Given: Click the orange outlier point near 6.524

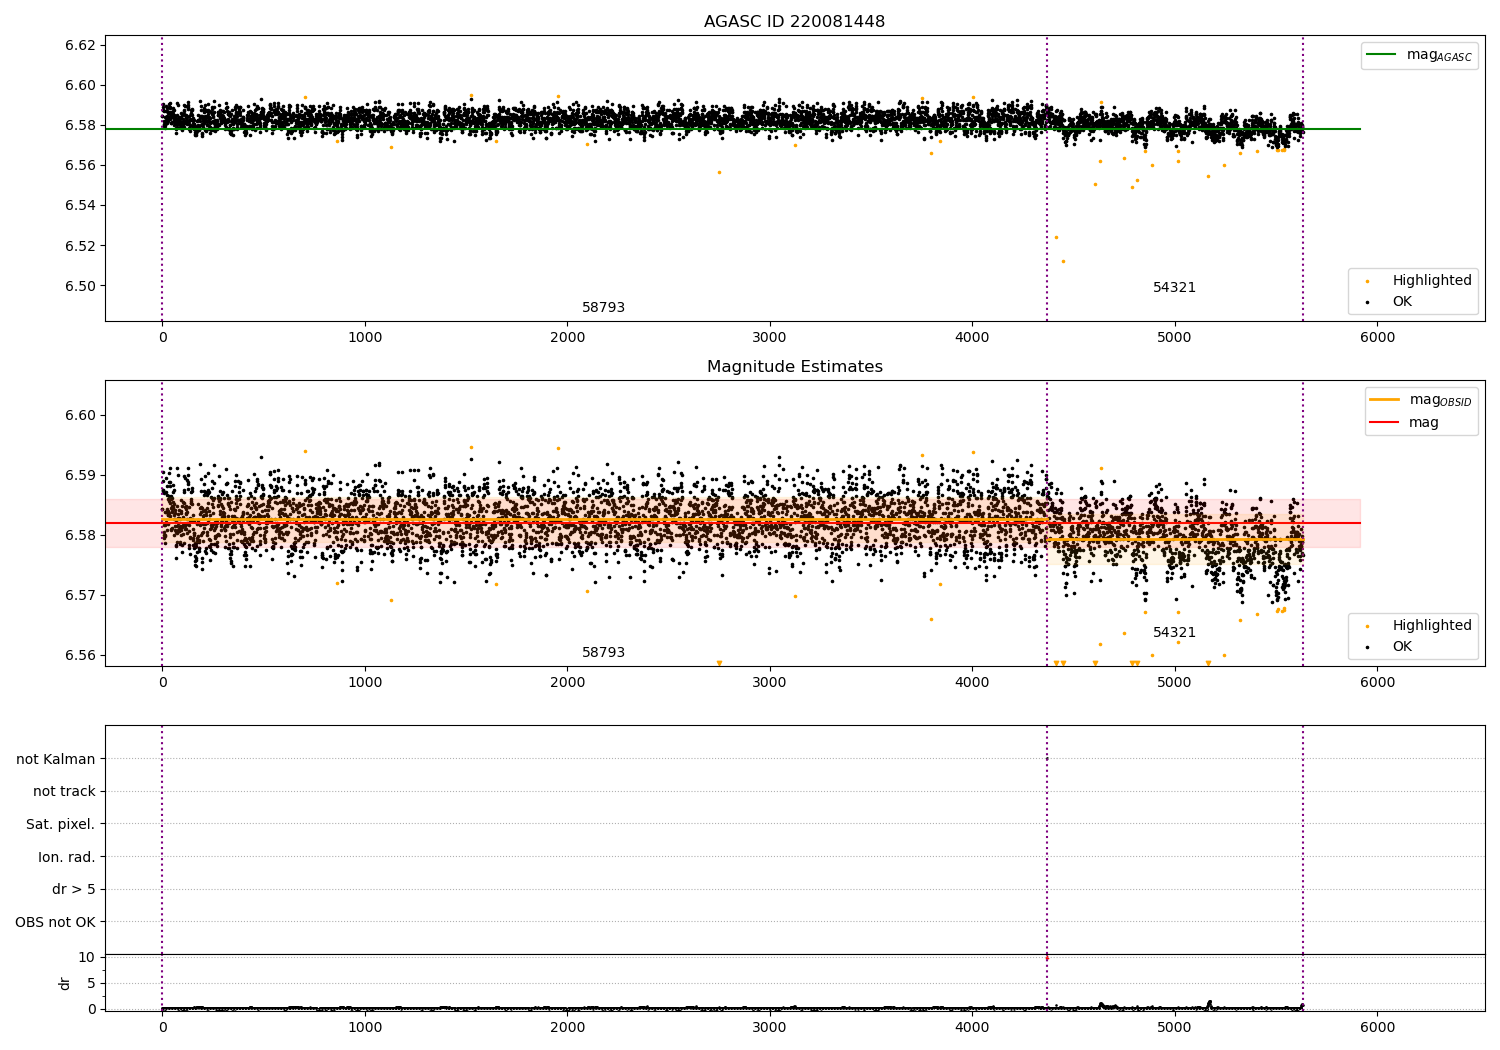Looking at the screenshot, I should point(1056,237).
